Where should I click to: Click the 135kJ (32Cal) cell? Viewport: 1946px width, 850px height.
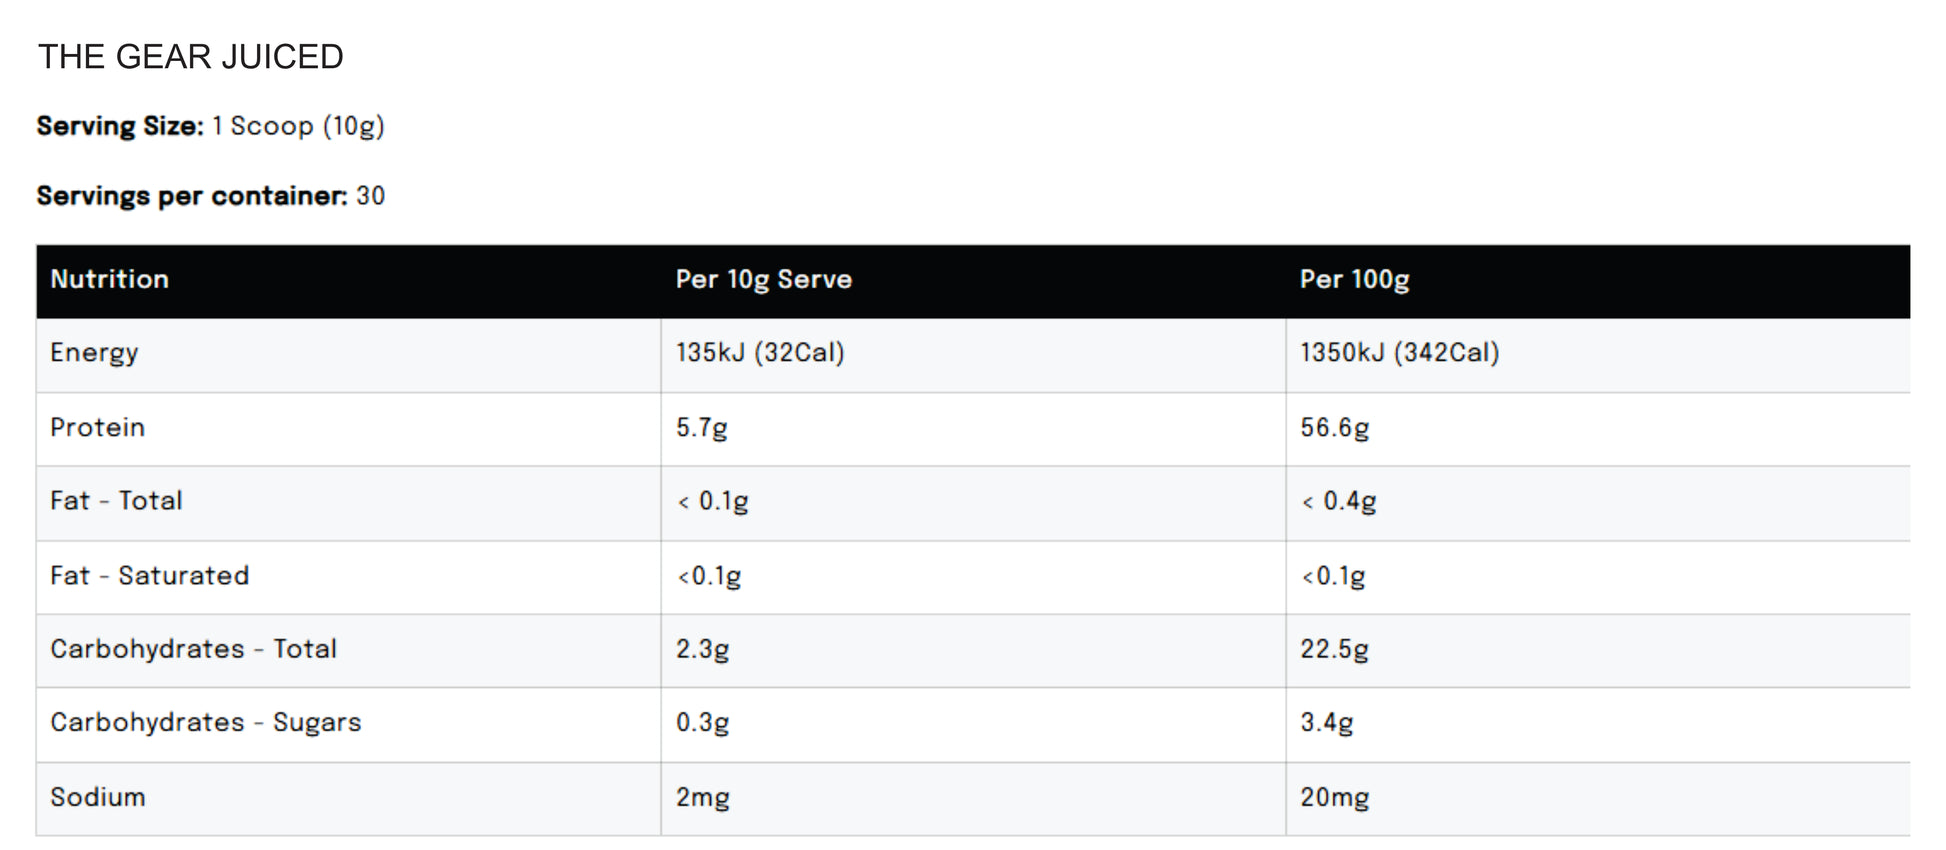click(x=760, y=353)
